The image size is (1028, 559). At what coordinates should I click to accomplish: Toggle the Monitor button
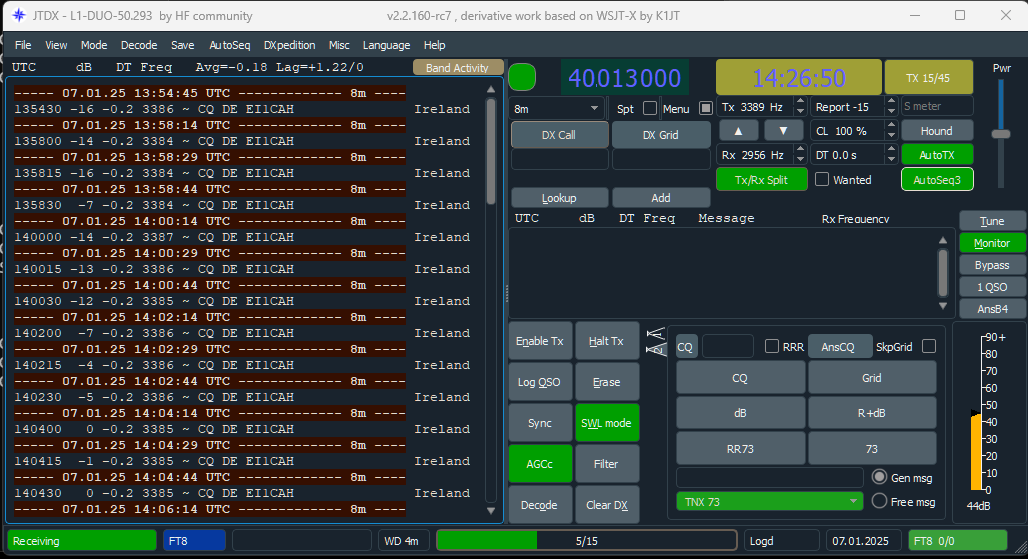click(x=992, y=243)
